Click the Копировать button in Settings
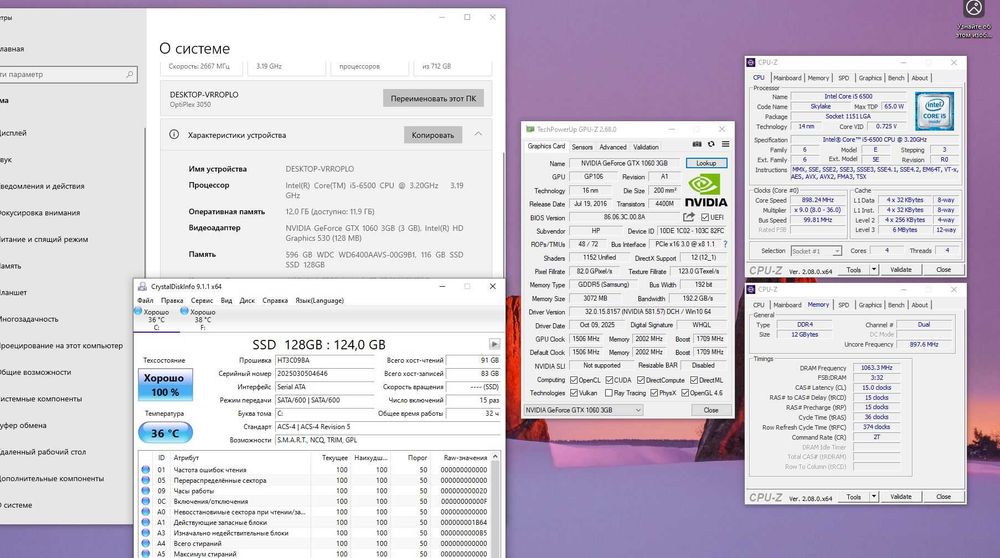Screen dimensions: 1000x558 coord(432,135)
